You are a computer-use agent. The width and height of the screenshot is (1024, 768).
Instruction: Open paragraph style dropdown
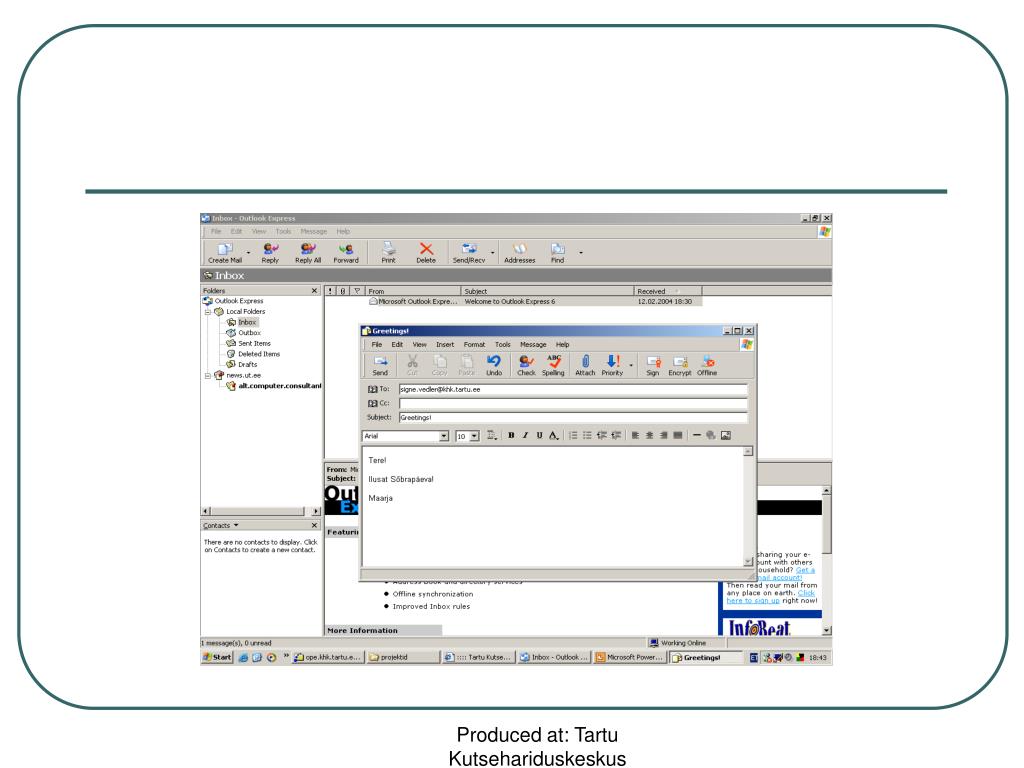[x=492, y=436]
